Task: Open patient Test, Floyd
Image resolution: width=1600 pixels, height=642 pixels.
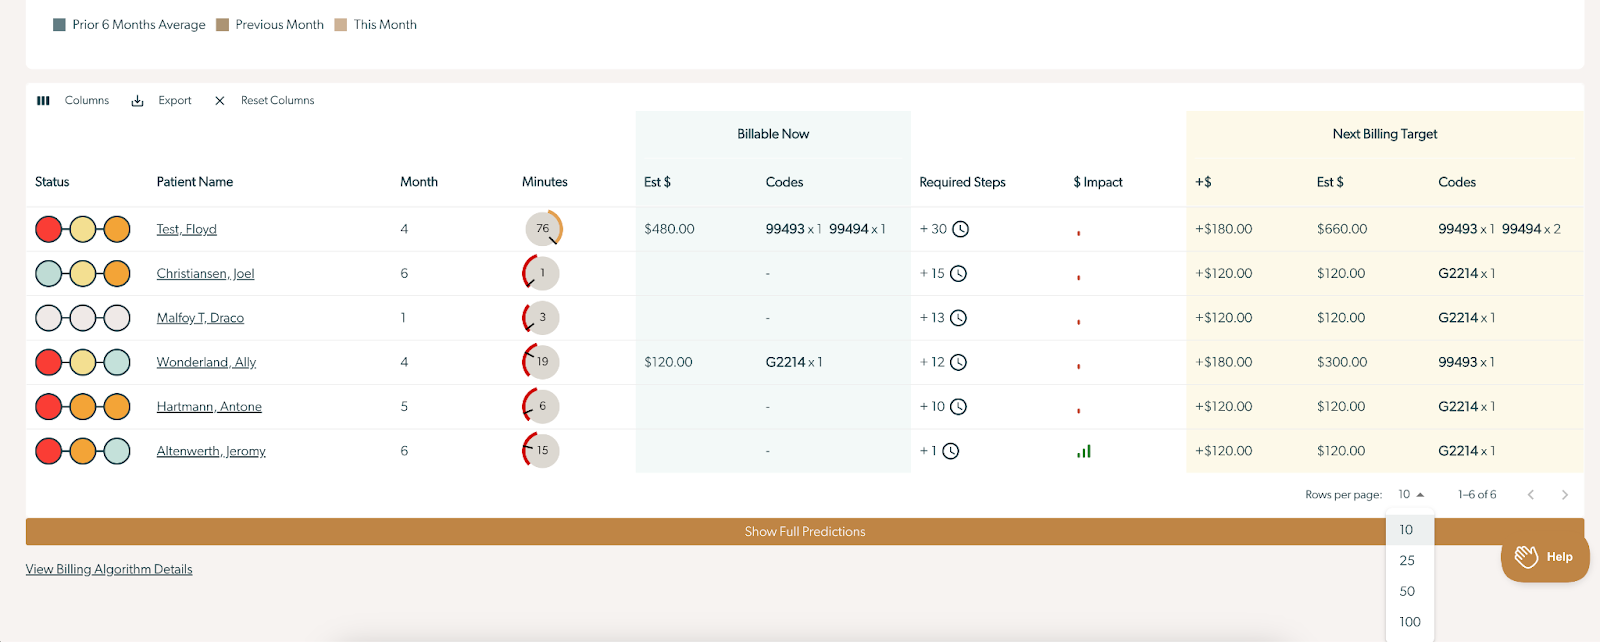Action: click(186, 229)
